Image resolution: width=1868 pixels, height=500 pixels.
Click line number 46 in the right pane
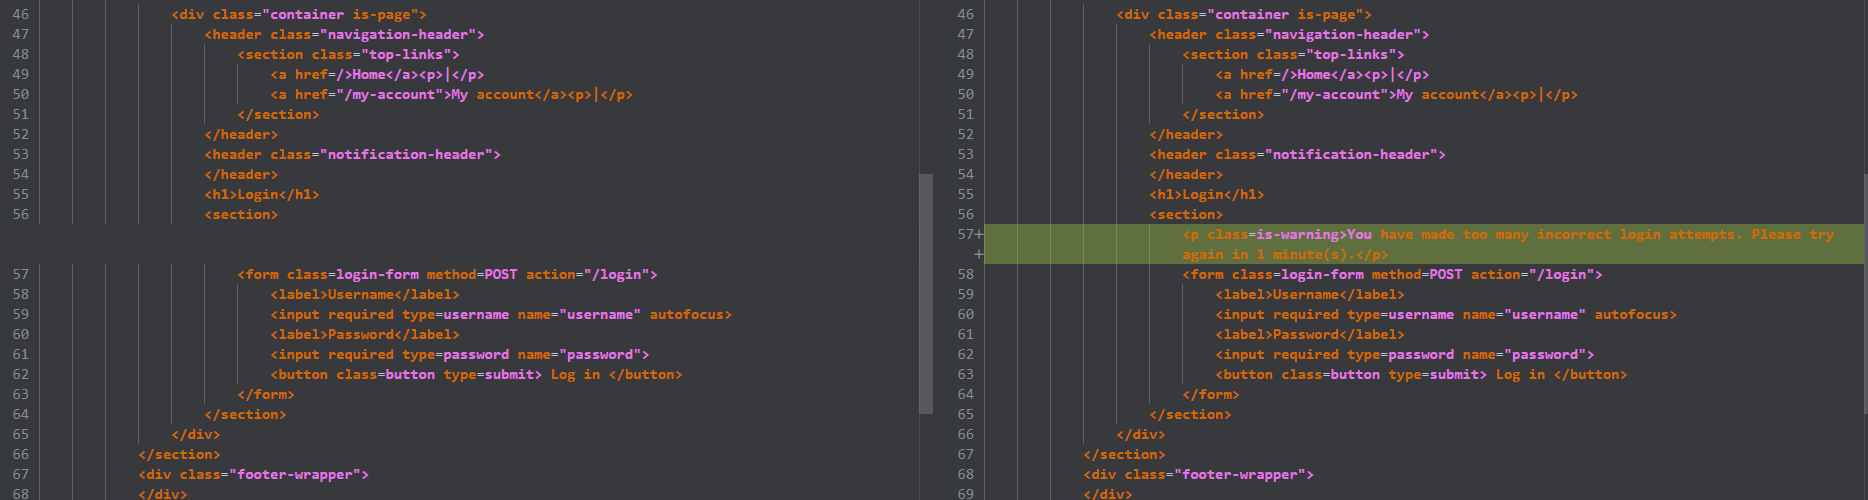pos(965,15)
